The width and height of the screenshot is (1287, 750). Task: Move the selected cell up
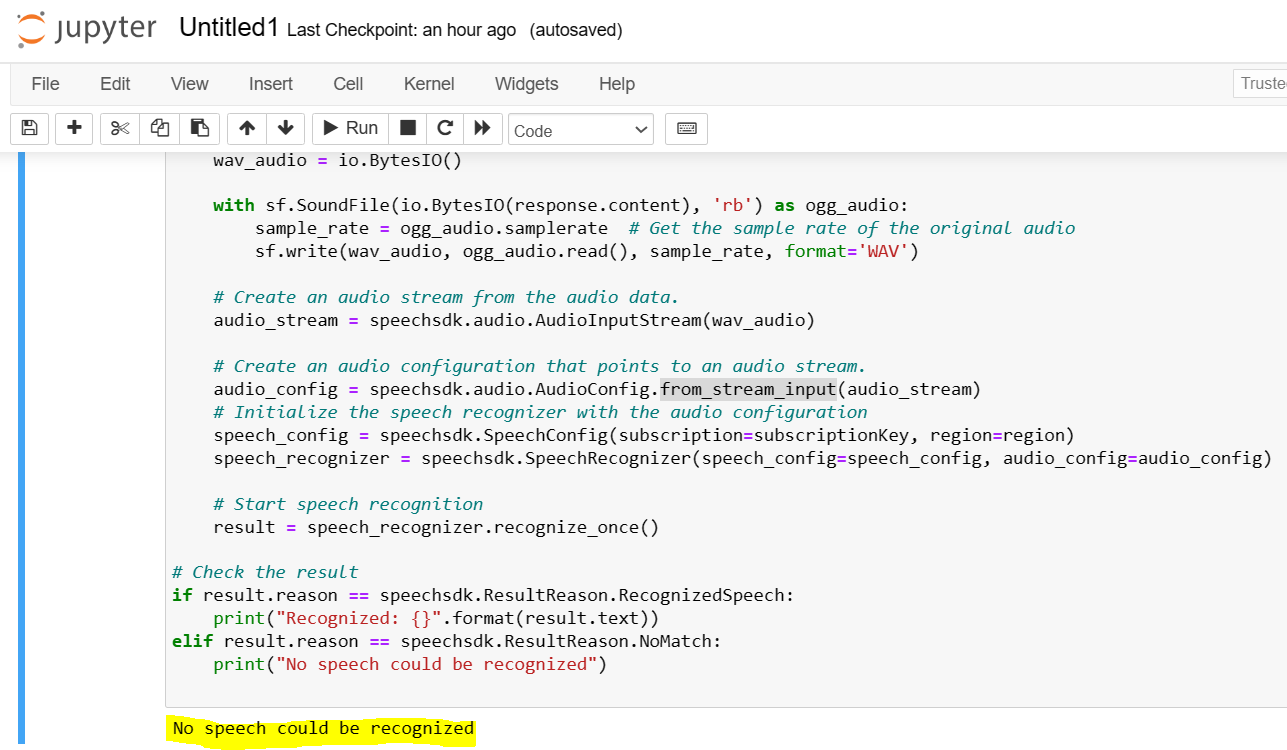point(247,128)
